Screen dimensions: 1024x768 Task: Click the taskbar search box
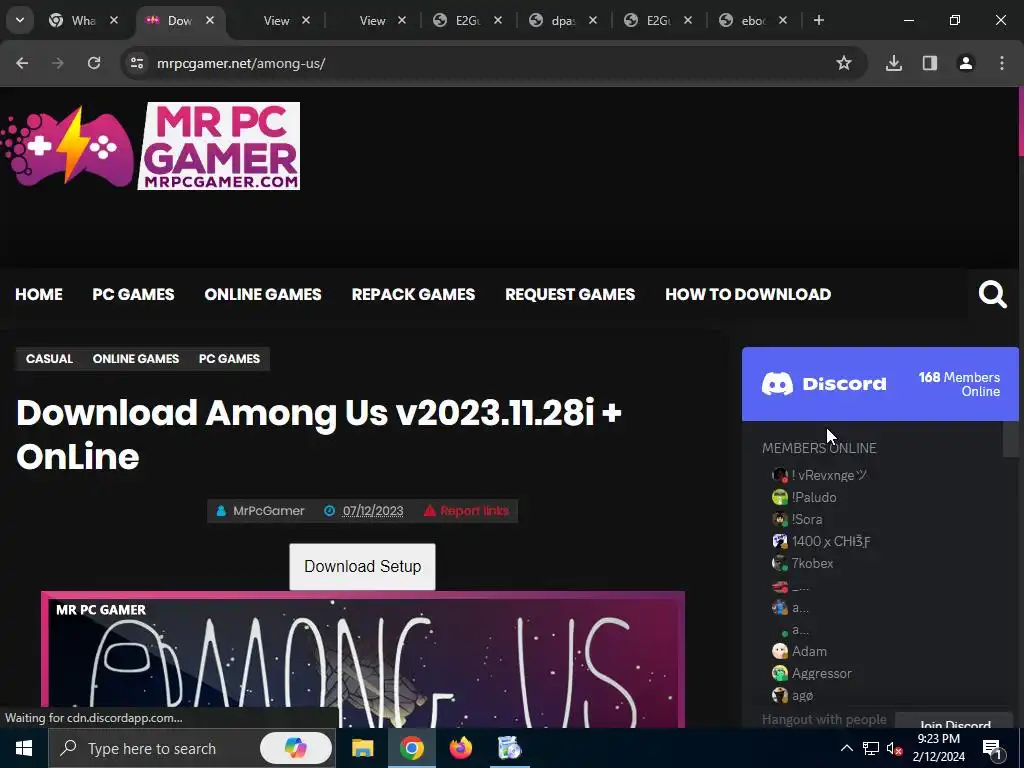tap(191, 748)
